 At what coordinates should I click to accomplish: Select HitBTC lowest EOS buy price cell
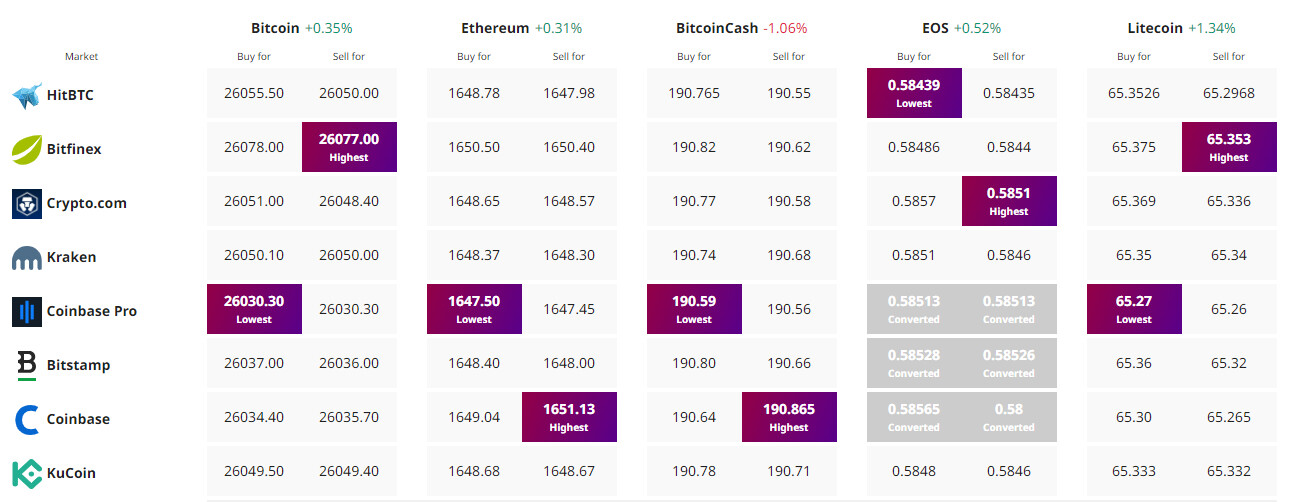[914, 93]
